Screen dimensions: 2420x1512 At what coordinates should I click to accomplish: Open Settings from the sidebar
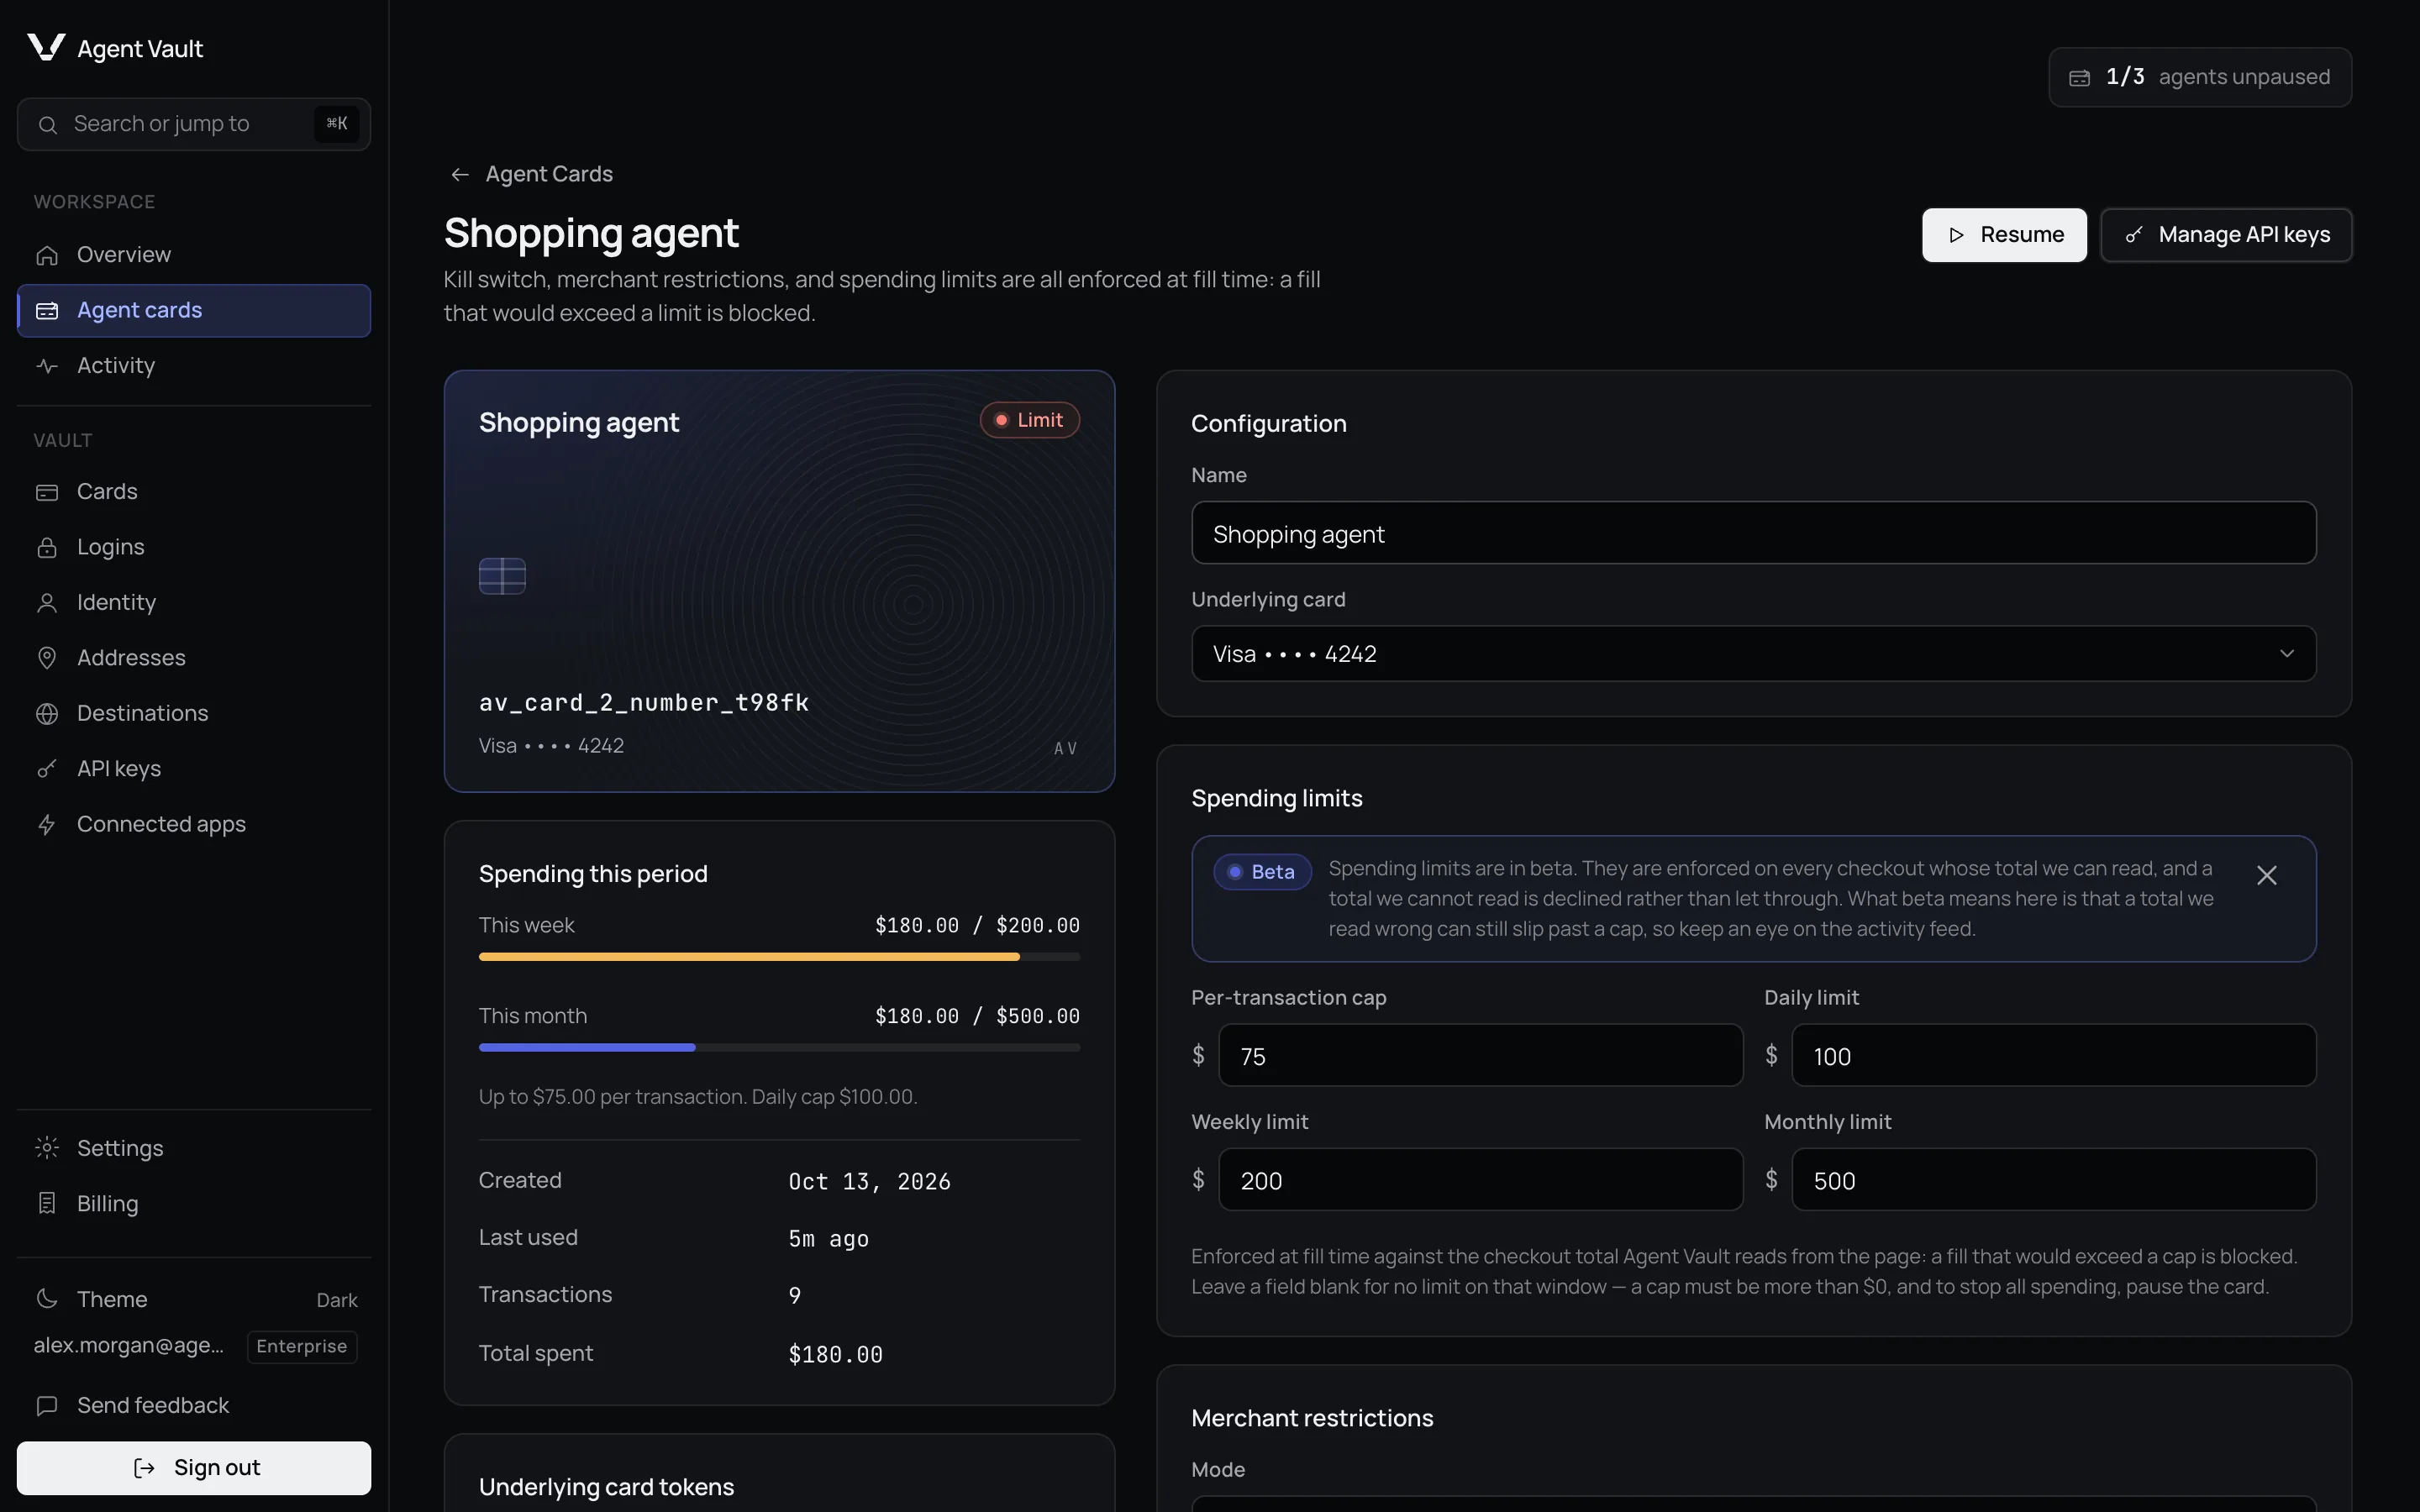click(194, 1148)
